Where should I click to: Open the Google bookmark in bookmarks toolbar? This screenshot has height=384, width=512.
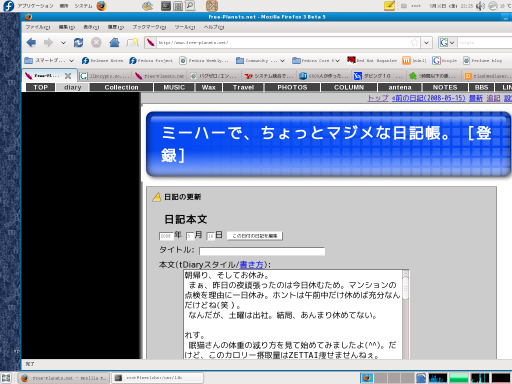(x=444, y=60)
